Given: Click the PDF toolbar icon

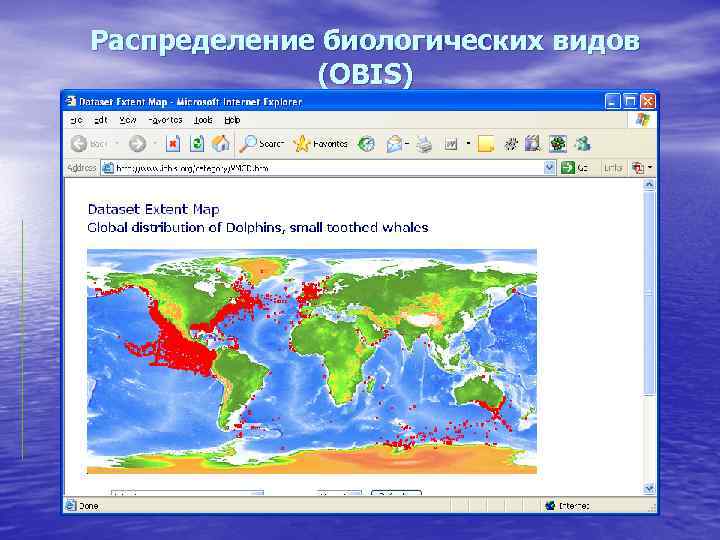Looking at the screenshot, I should tap(638, 168).
